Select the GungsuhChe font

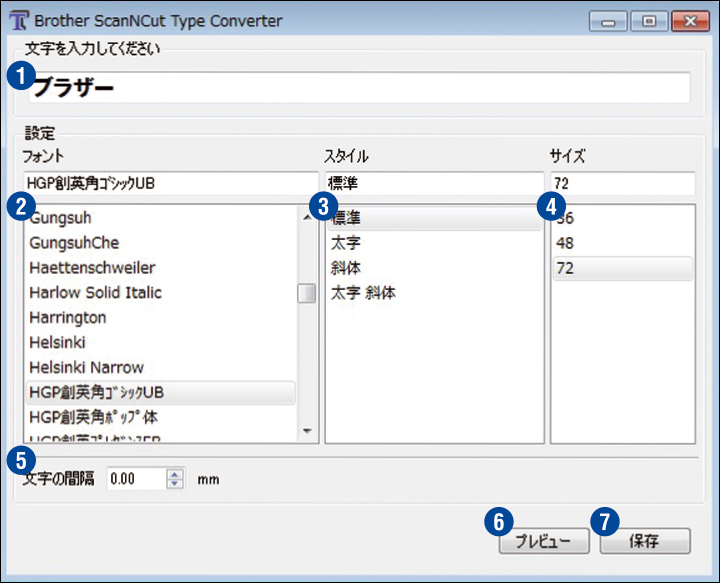click(x=160, y=242)
